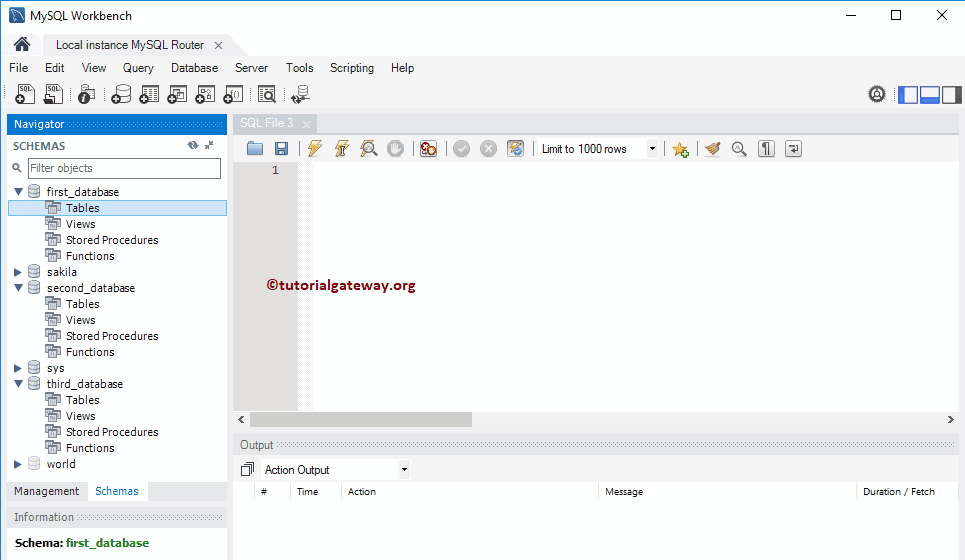Create a new function icon

click(x=233, y=94)
